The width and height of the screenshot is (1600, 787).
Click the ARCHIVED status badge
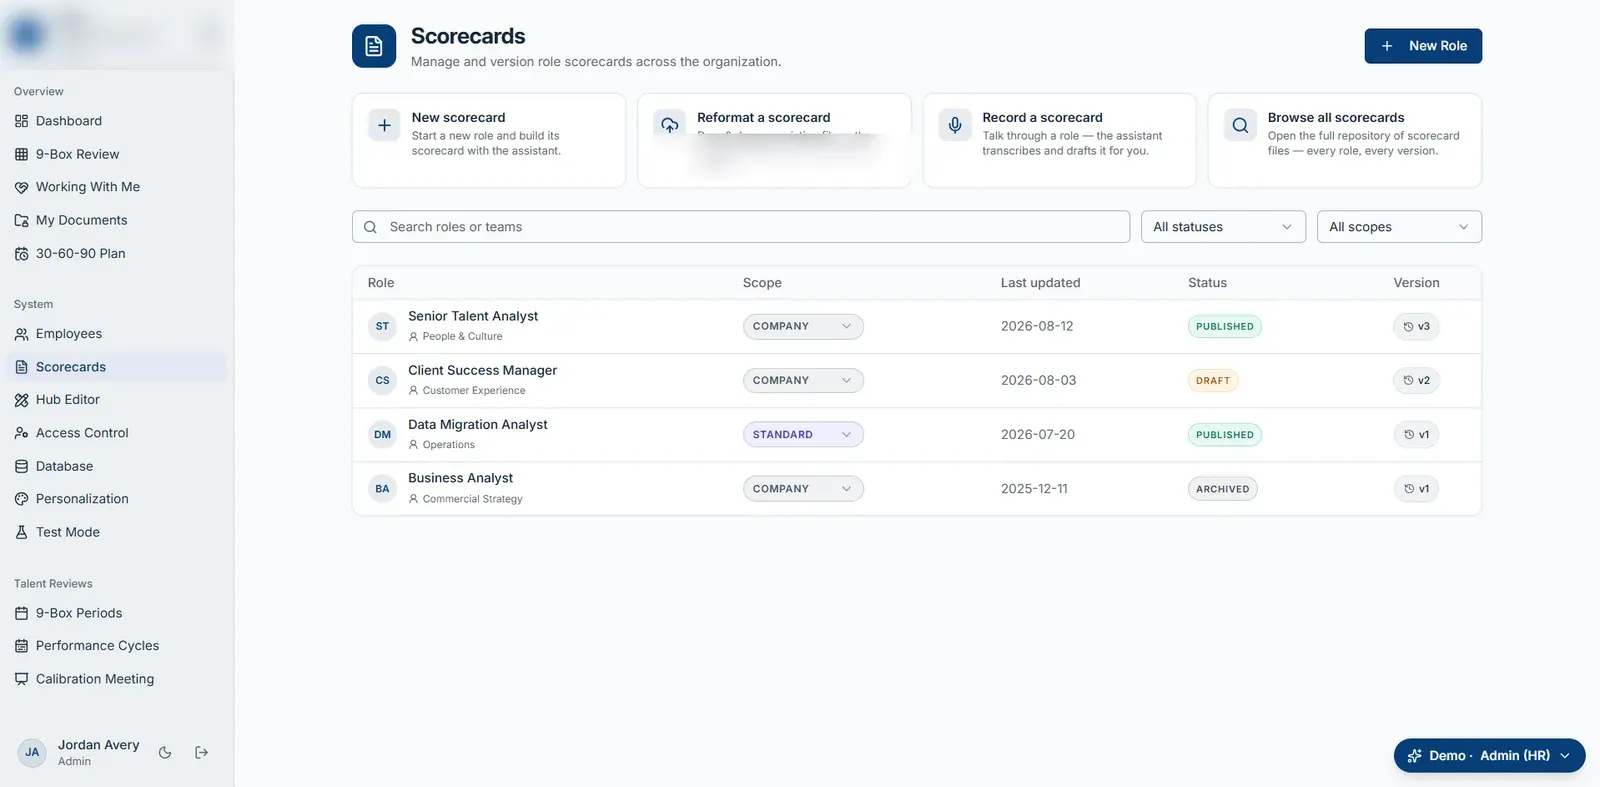[x=1223, y=489]
